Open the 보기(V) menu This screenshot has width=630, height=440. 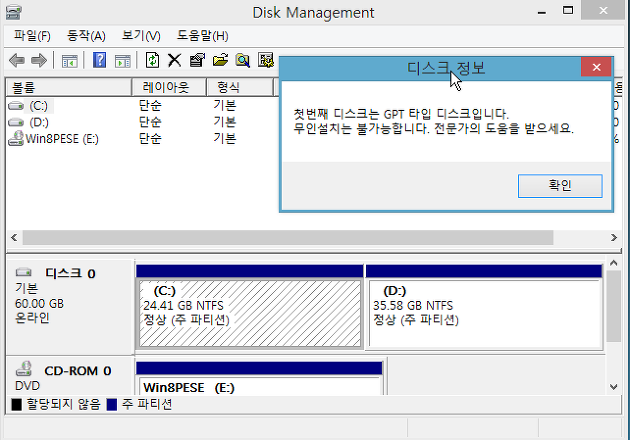coord(141,36)
